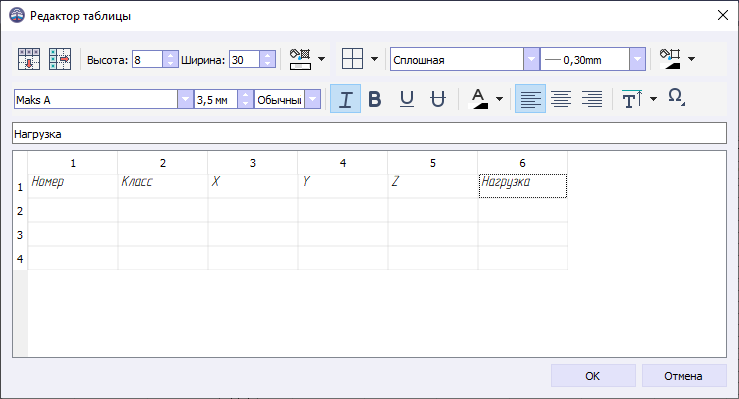Select column header 4
This screenshot has width=739, height=399.
click(x=343, y=163)
